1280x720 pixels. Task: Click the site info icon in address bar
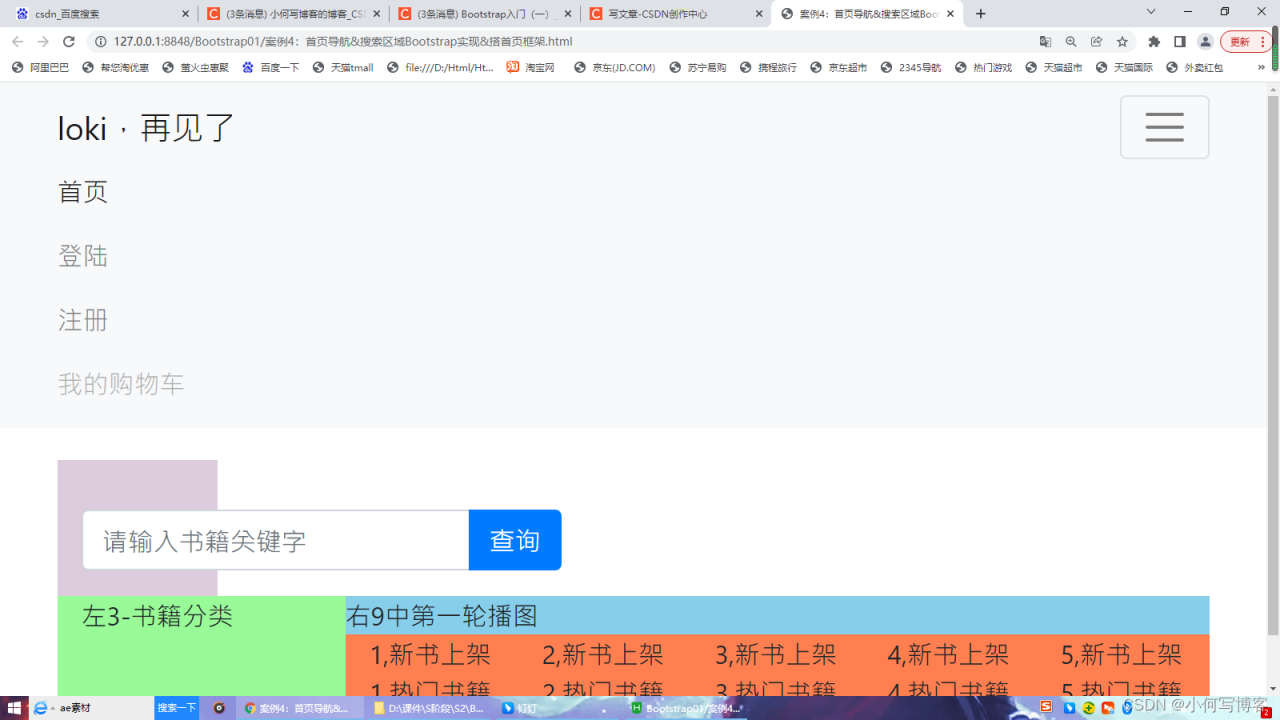coord(101,42)
